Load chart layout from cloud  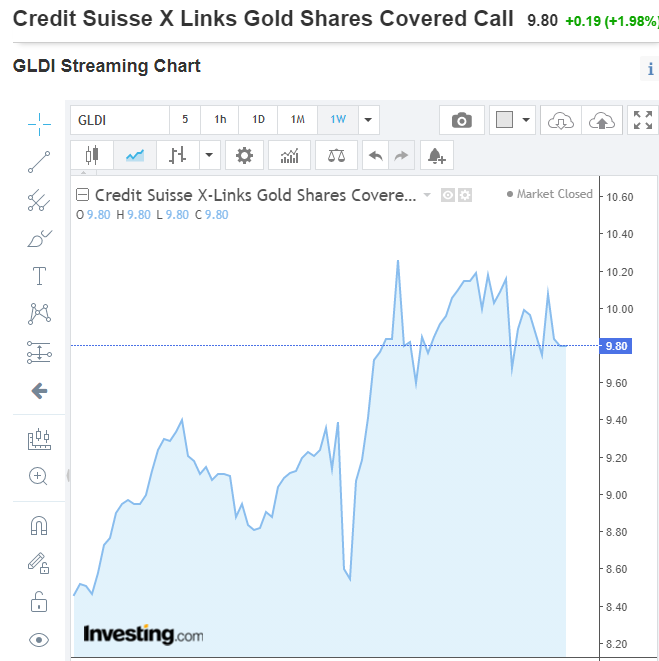[x=561, y=120]
